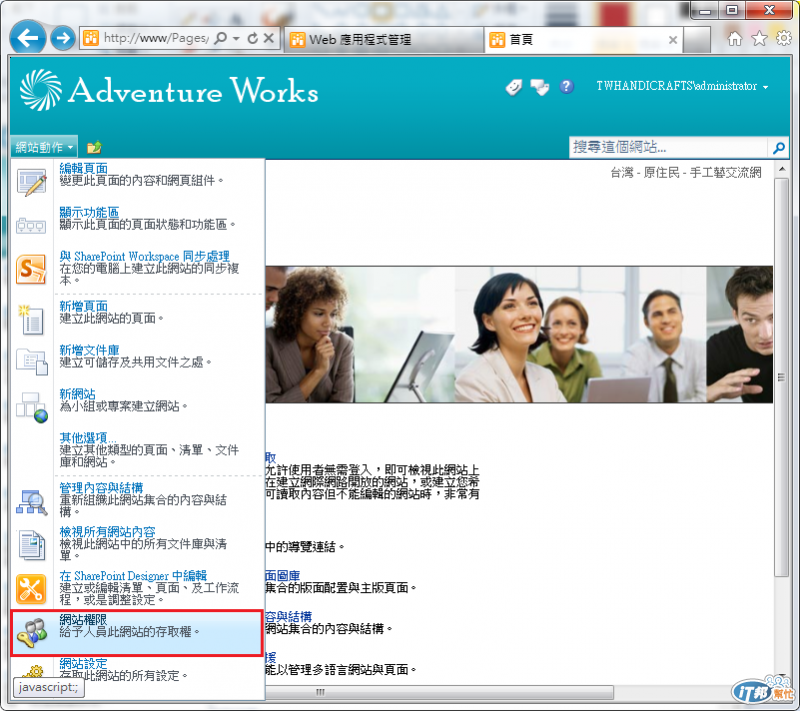Open the 網站動作 dropdown menu
This screenshot has width=800, height=711.
point(44,147)
